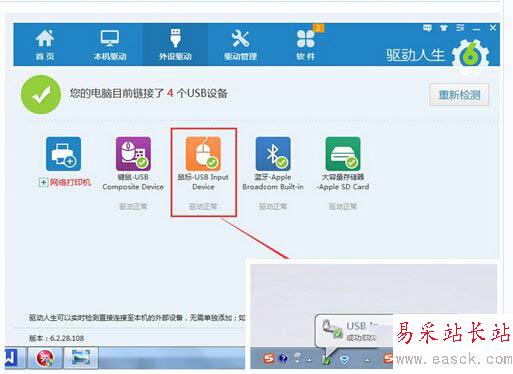Viewport: 513px width, 374px height.
Task: Open the 驱动管理 tab
Action: pos(240,45)
